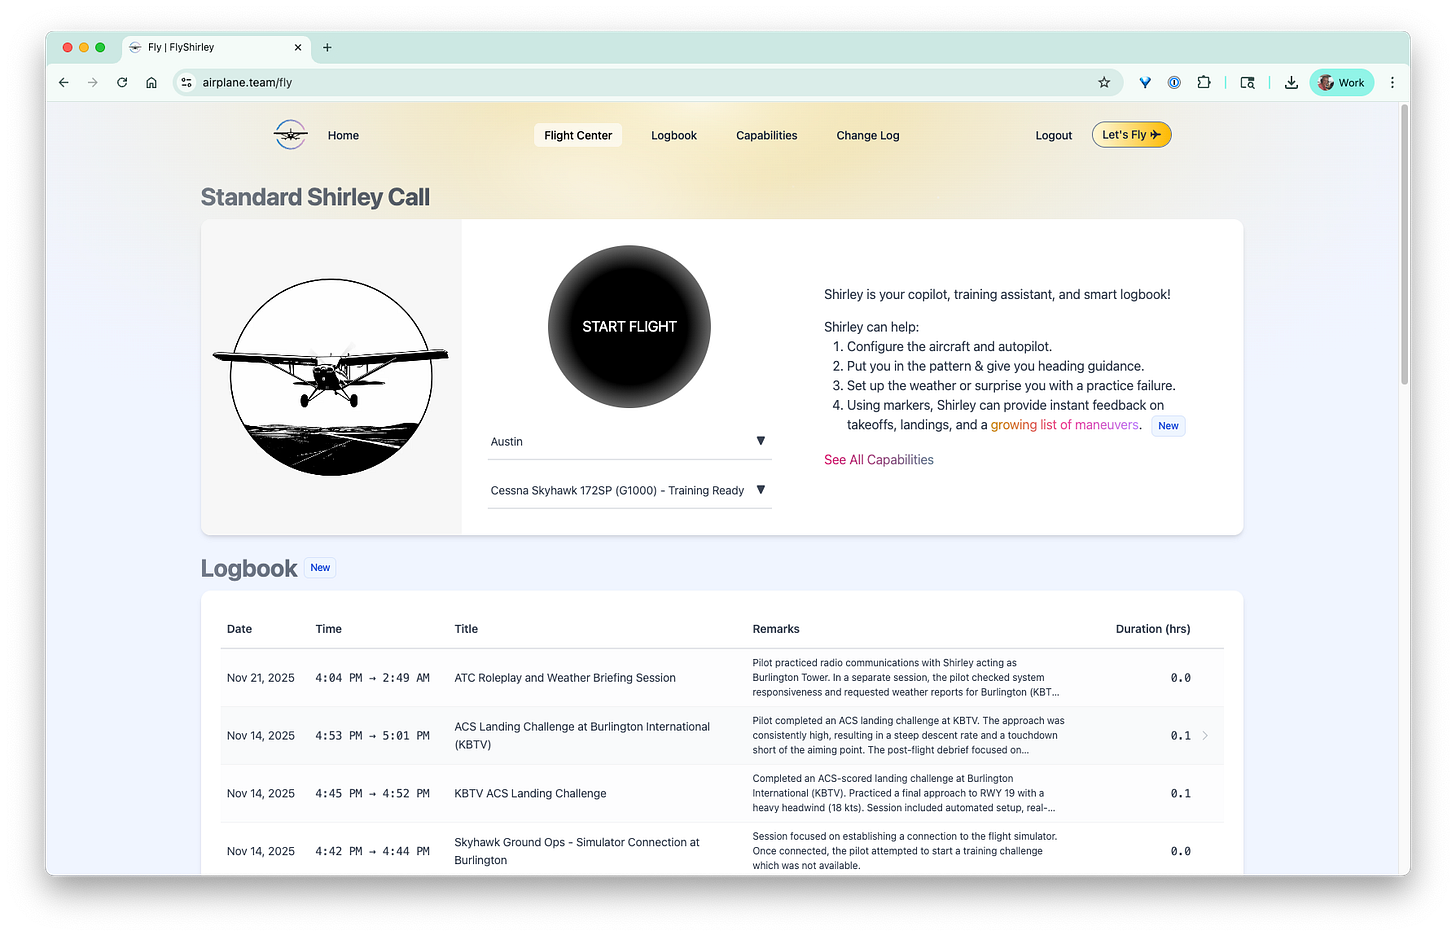Open the Flight Center nav item
Viewport: 1456px width, 936px height.
[x=578, y=136]
